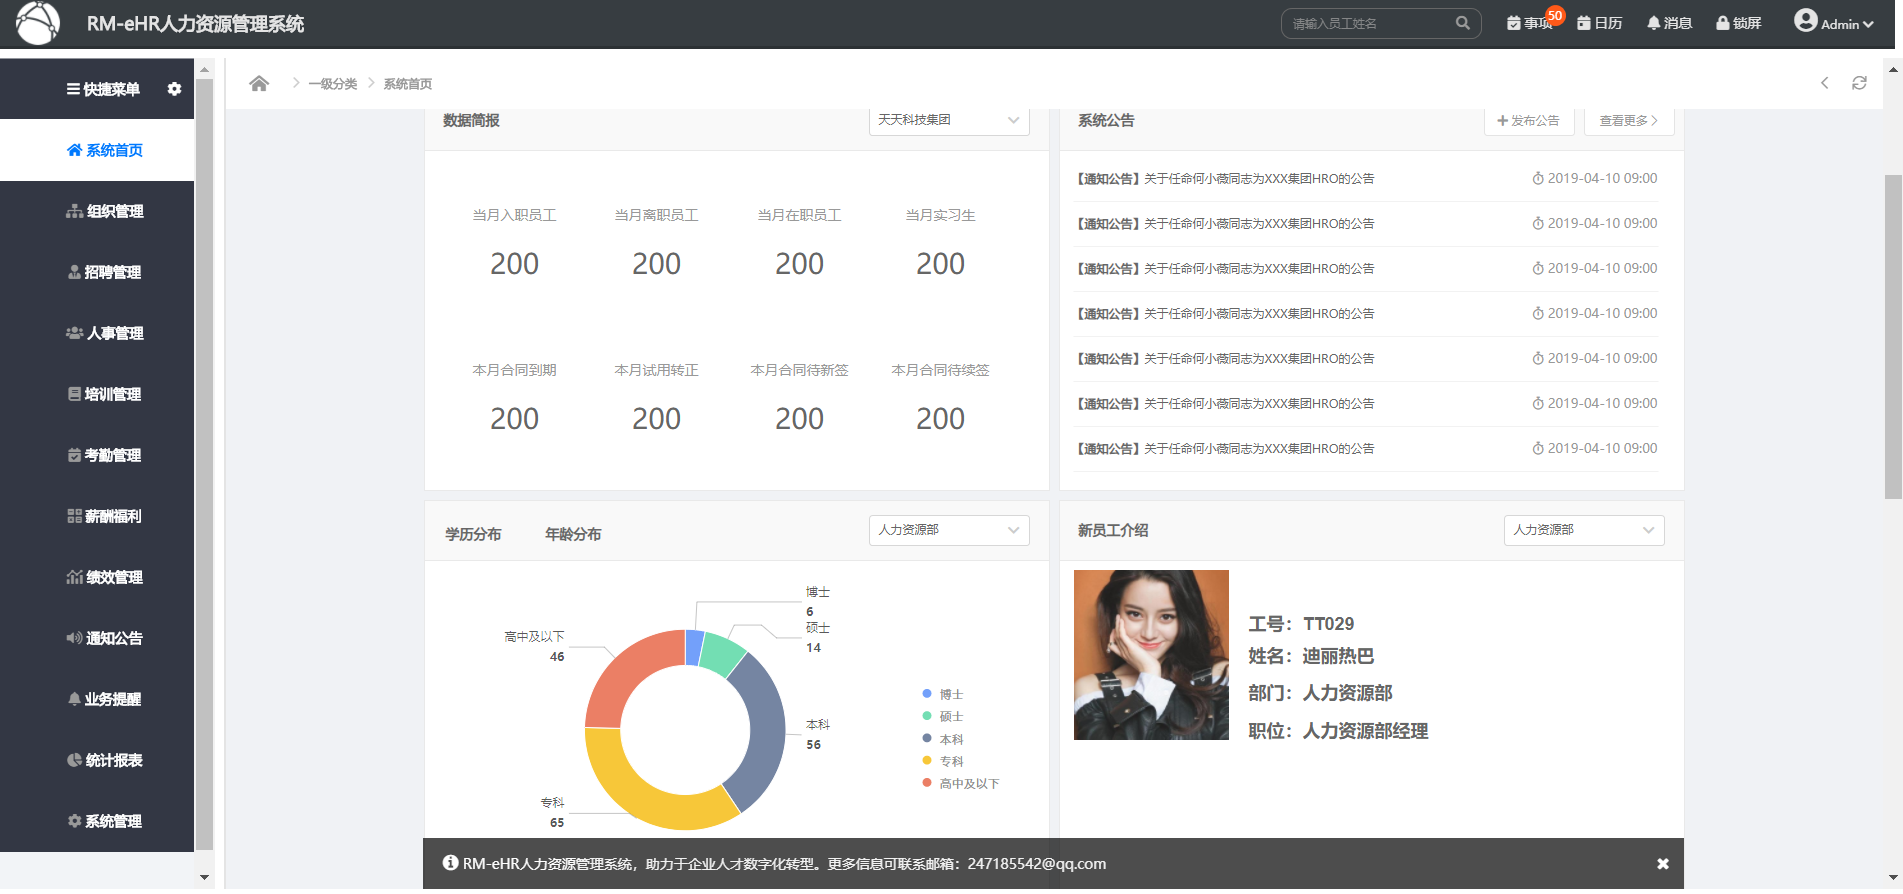Click the 本月合同到期 value 200
1903x894 pixels.
click(x=514, y=419)
